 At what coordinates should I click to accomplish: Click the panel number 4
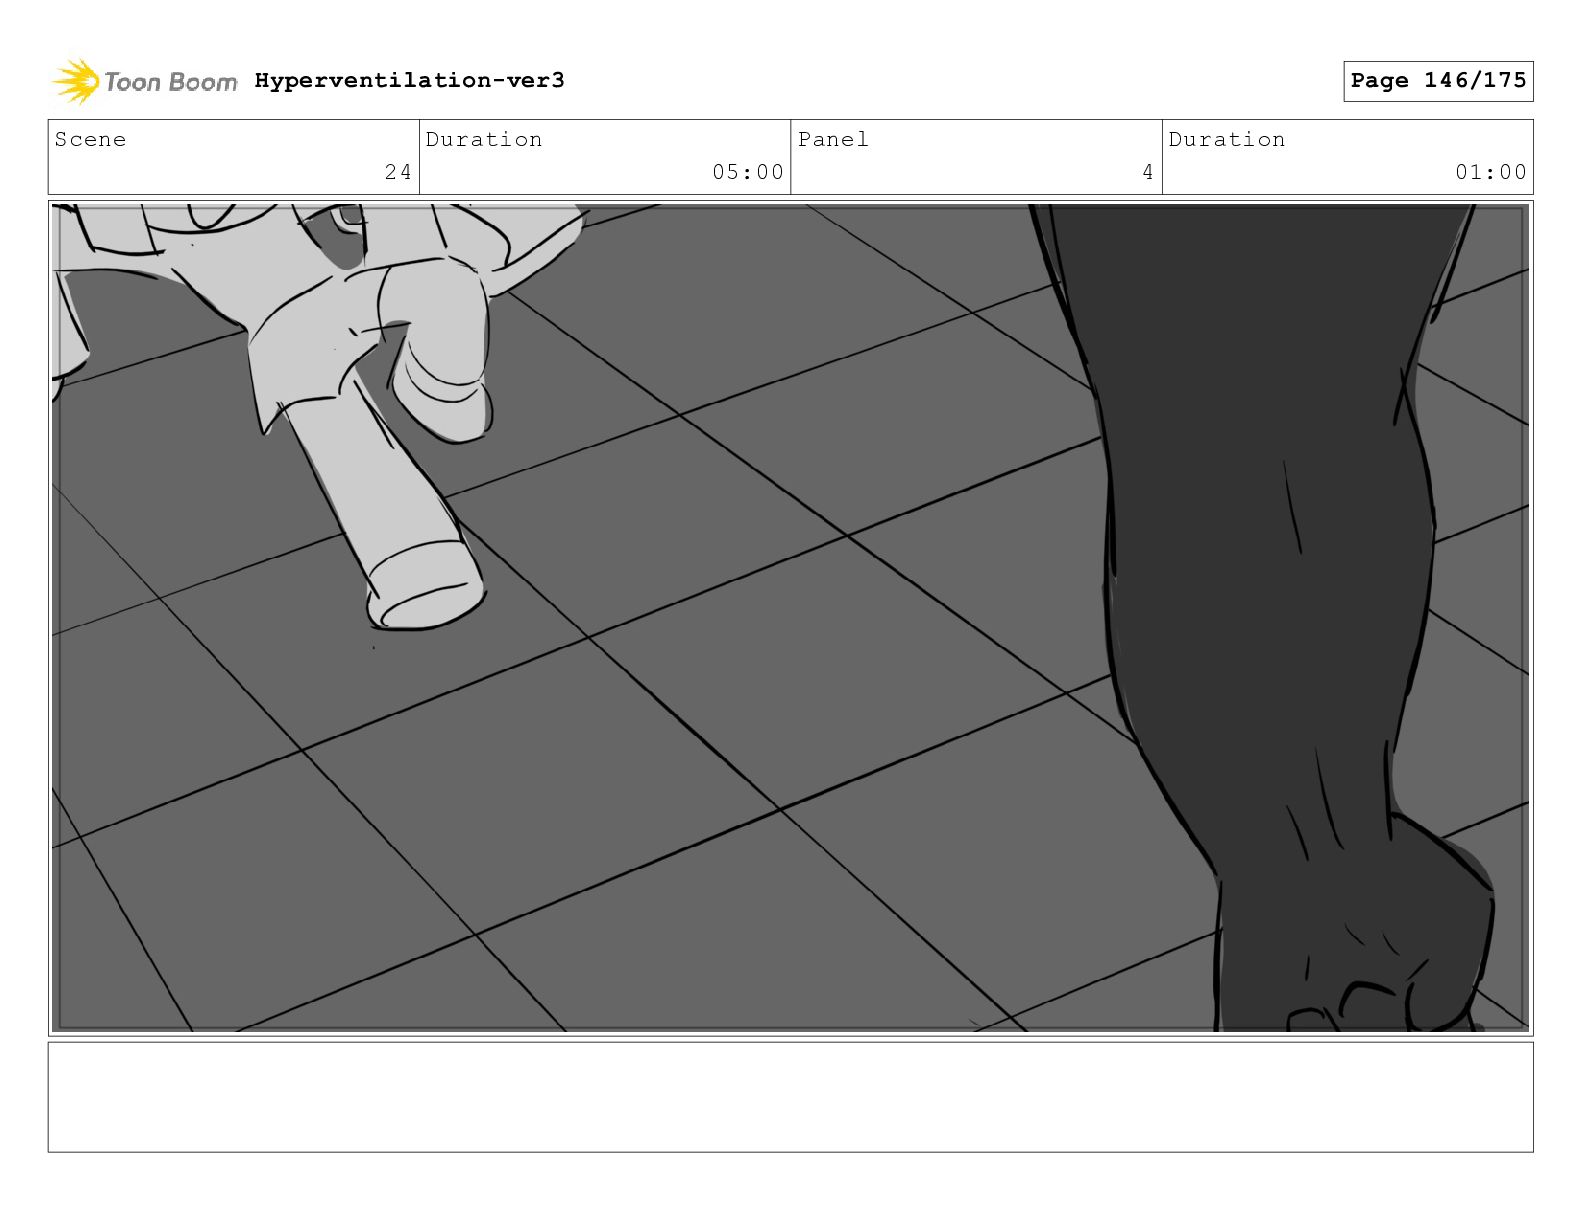pyautogui.click(x=1148, y=172)
